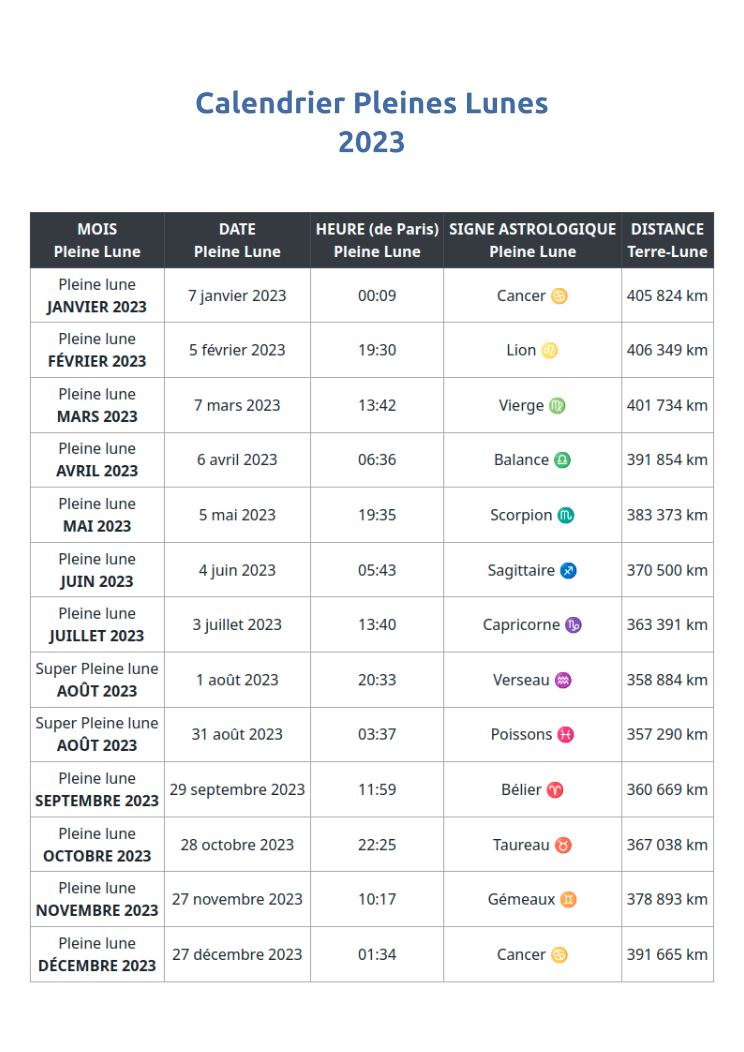
Task: Click the Sagittaire blue arrow icon
Action: [x=568, y=571]
